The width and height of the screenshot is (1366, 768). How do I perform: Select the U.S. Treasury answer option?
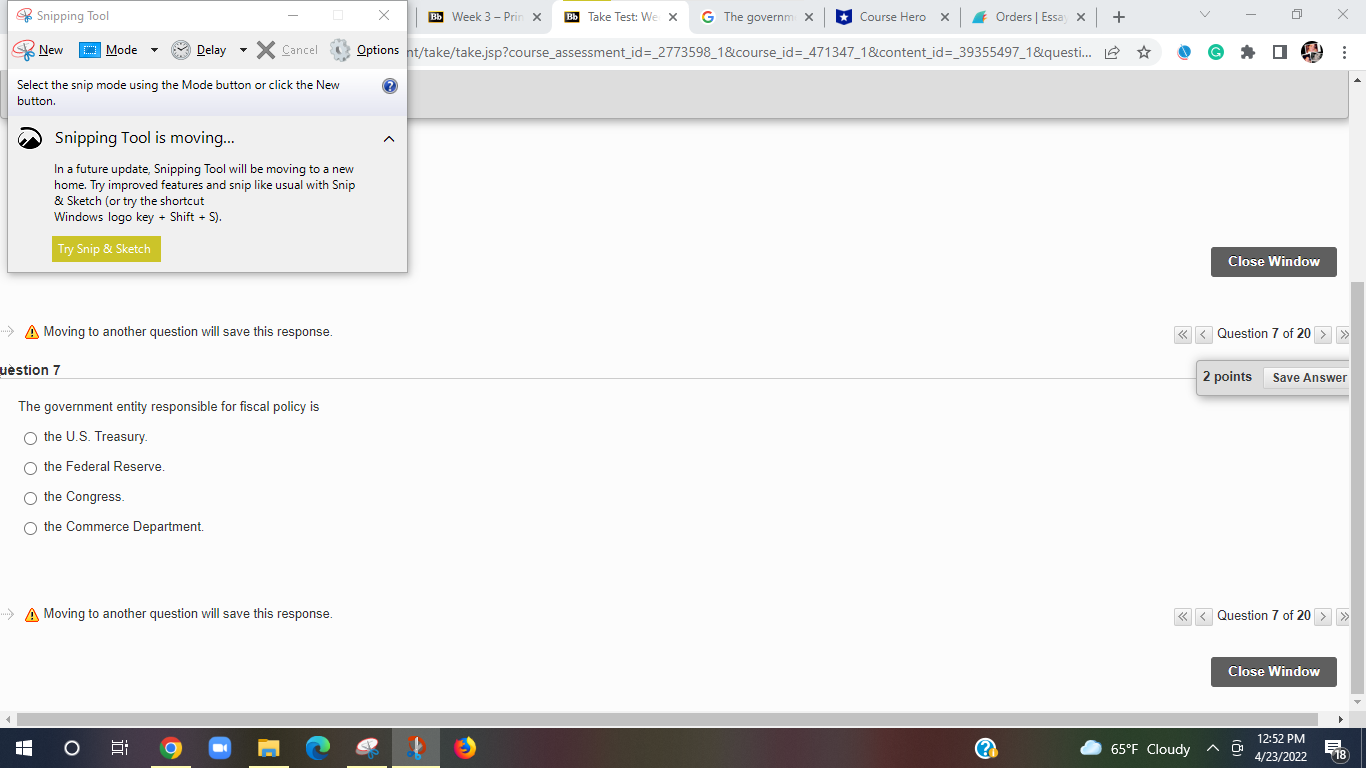[30, 438]
